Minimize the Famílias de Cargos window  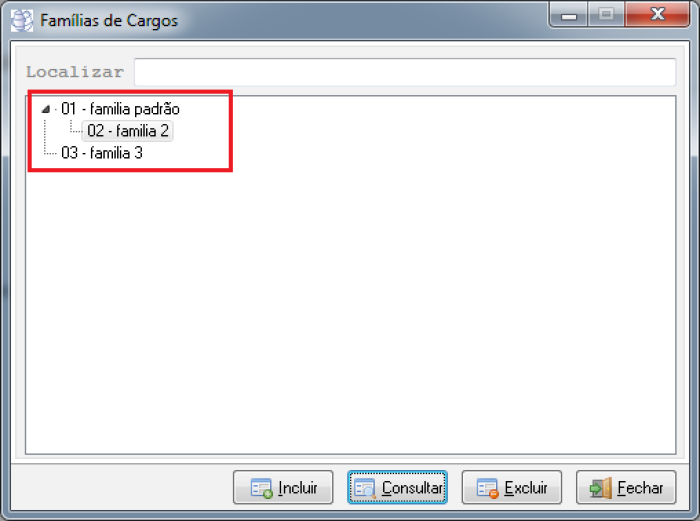[568, 14]
